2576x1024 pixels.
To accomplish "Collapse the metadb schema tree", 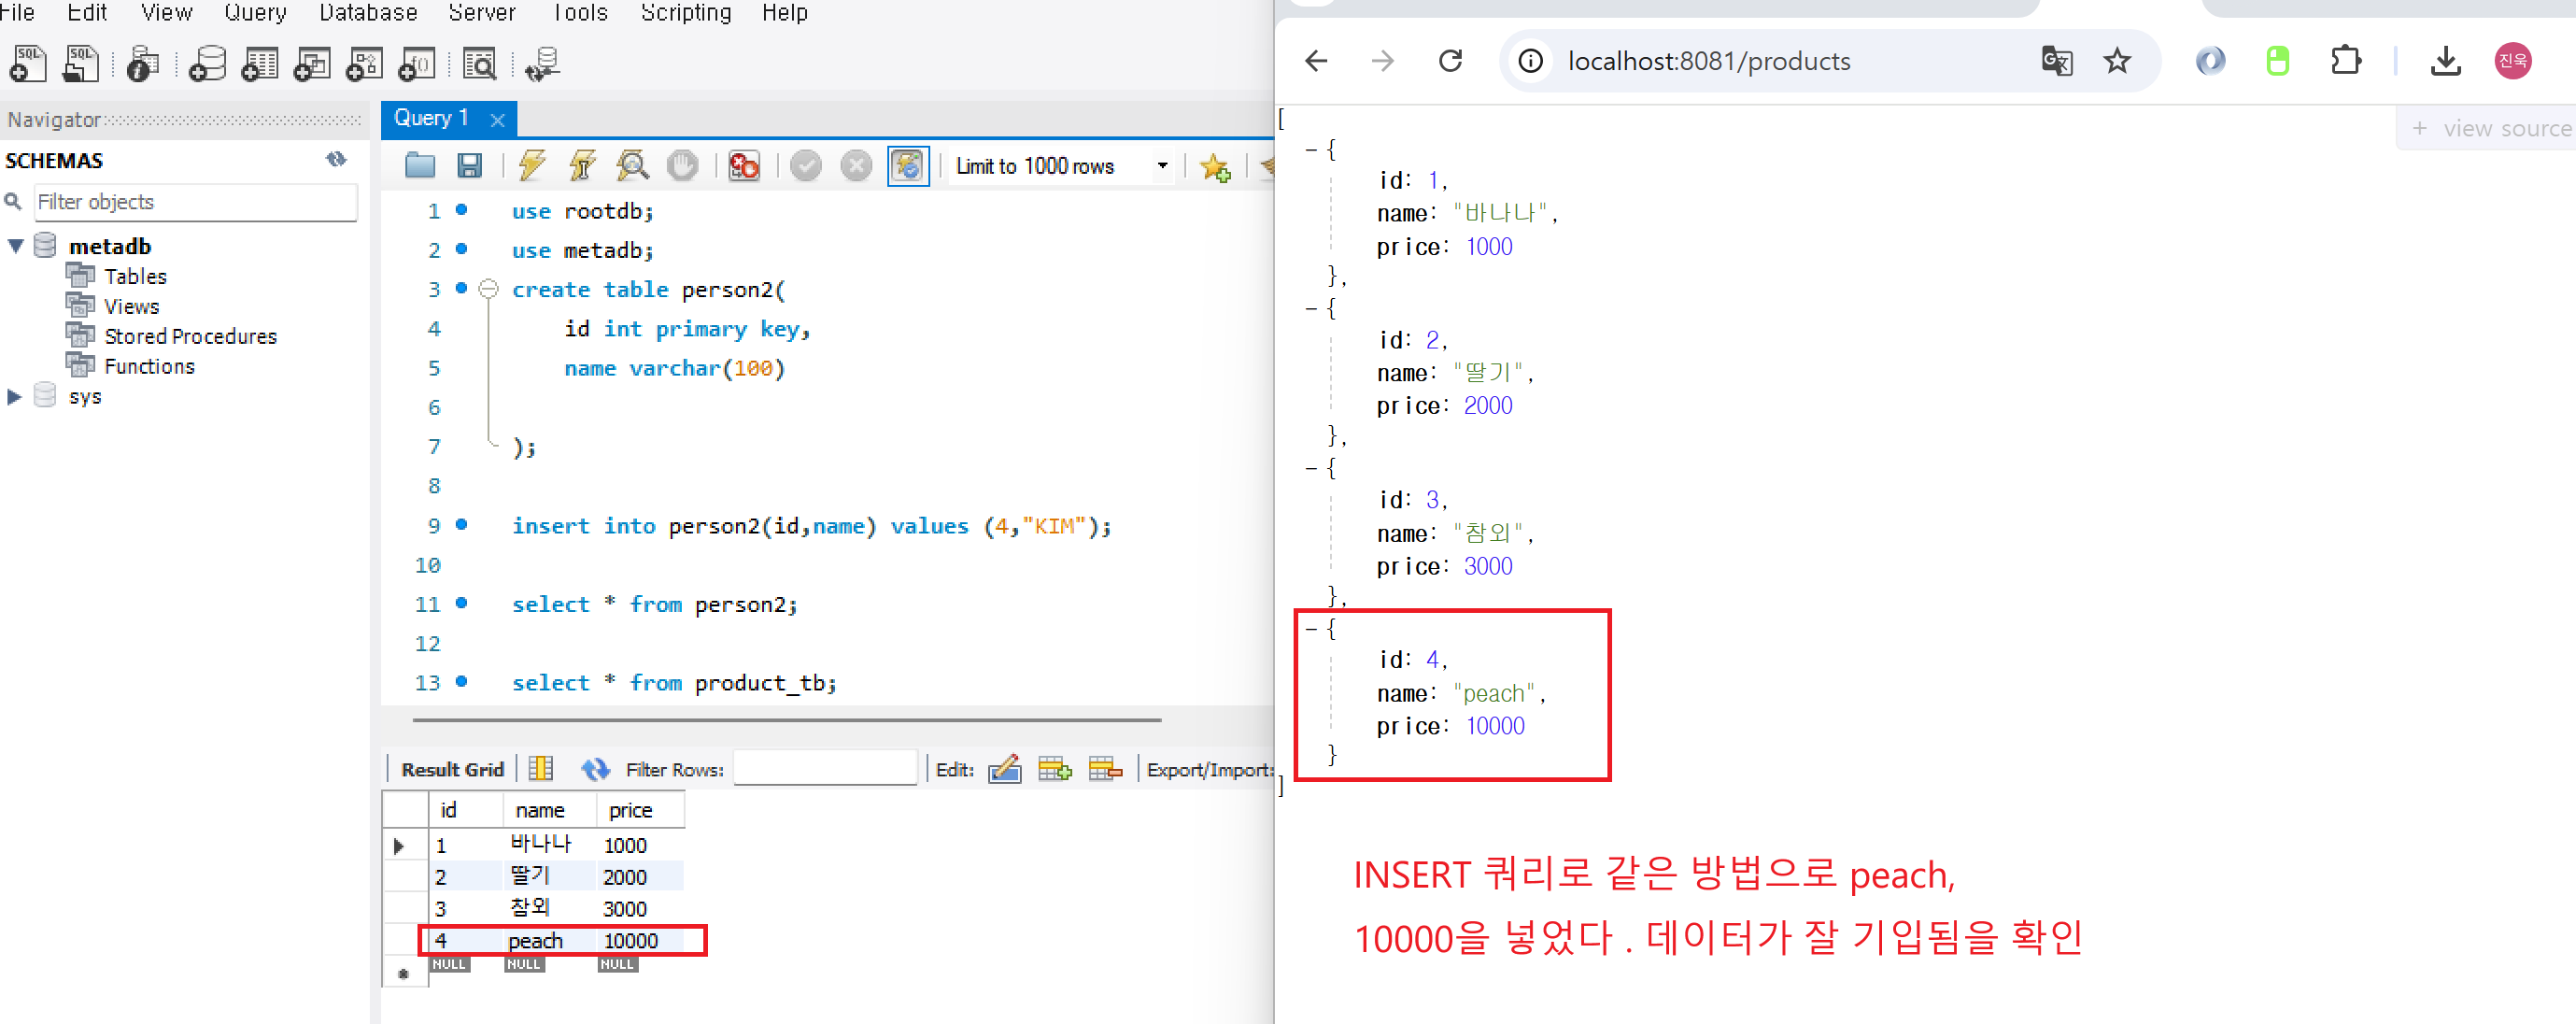I will [16, 246].
